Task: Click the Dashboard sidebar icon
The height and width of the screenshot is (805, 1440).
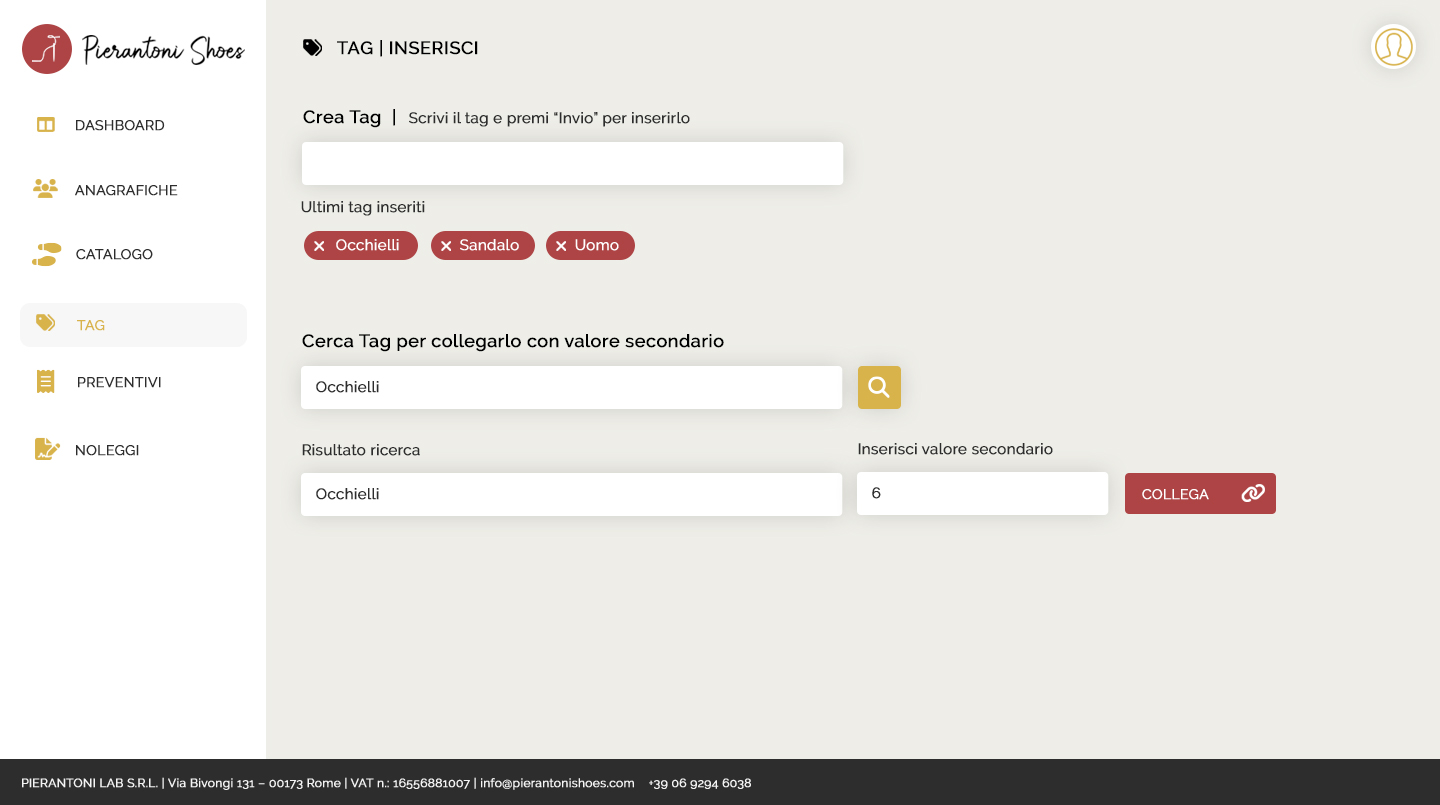Action: (45, 125)
